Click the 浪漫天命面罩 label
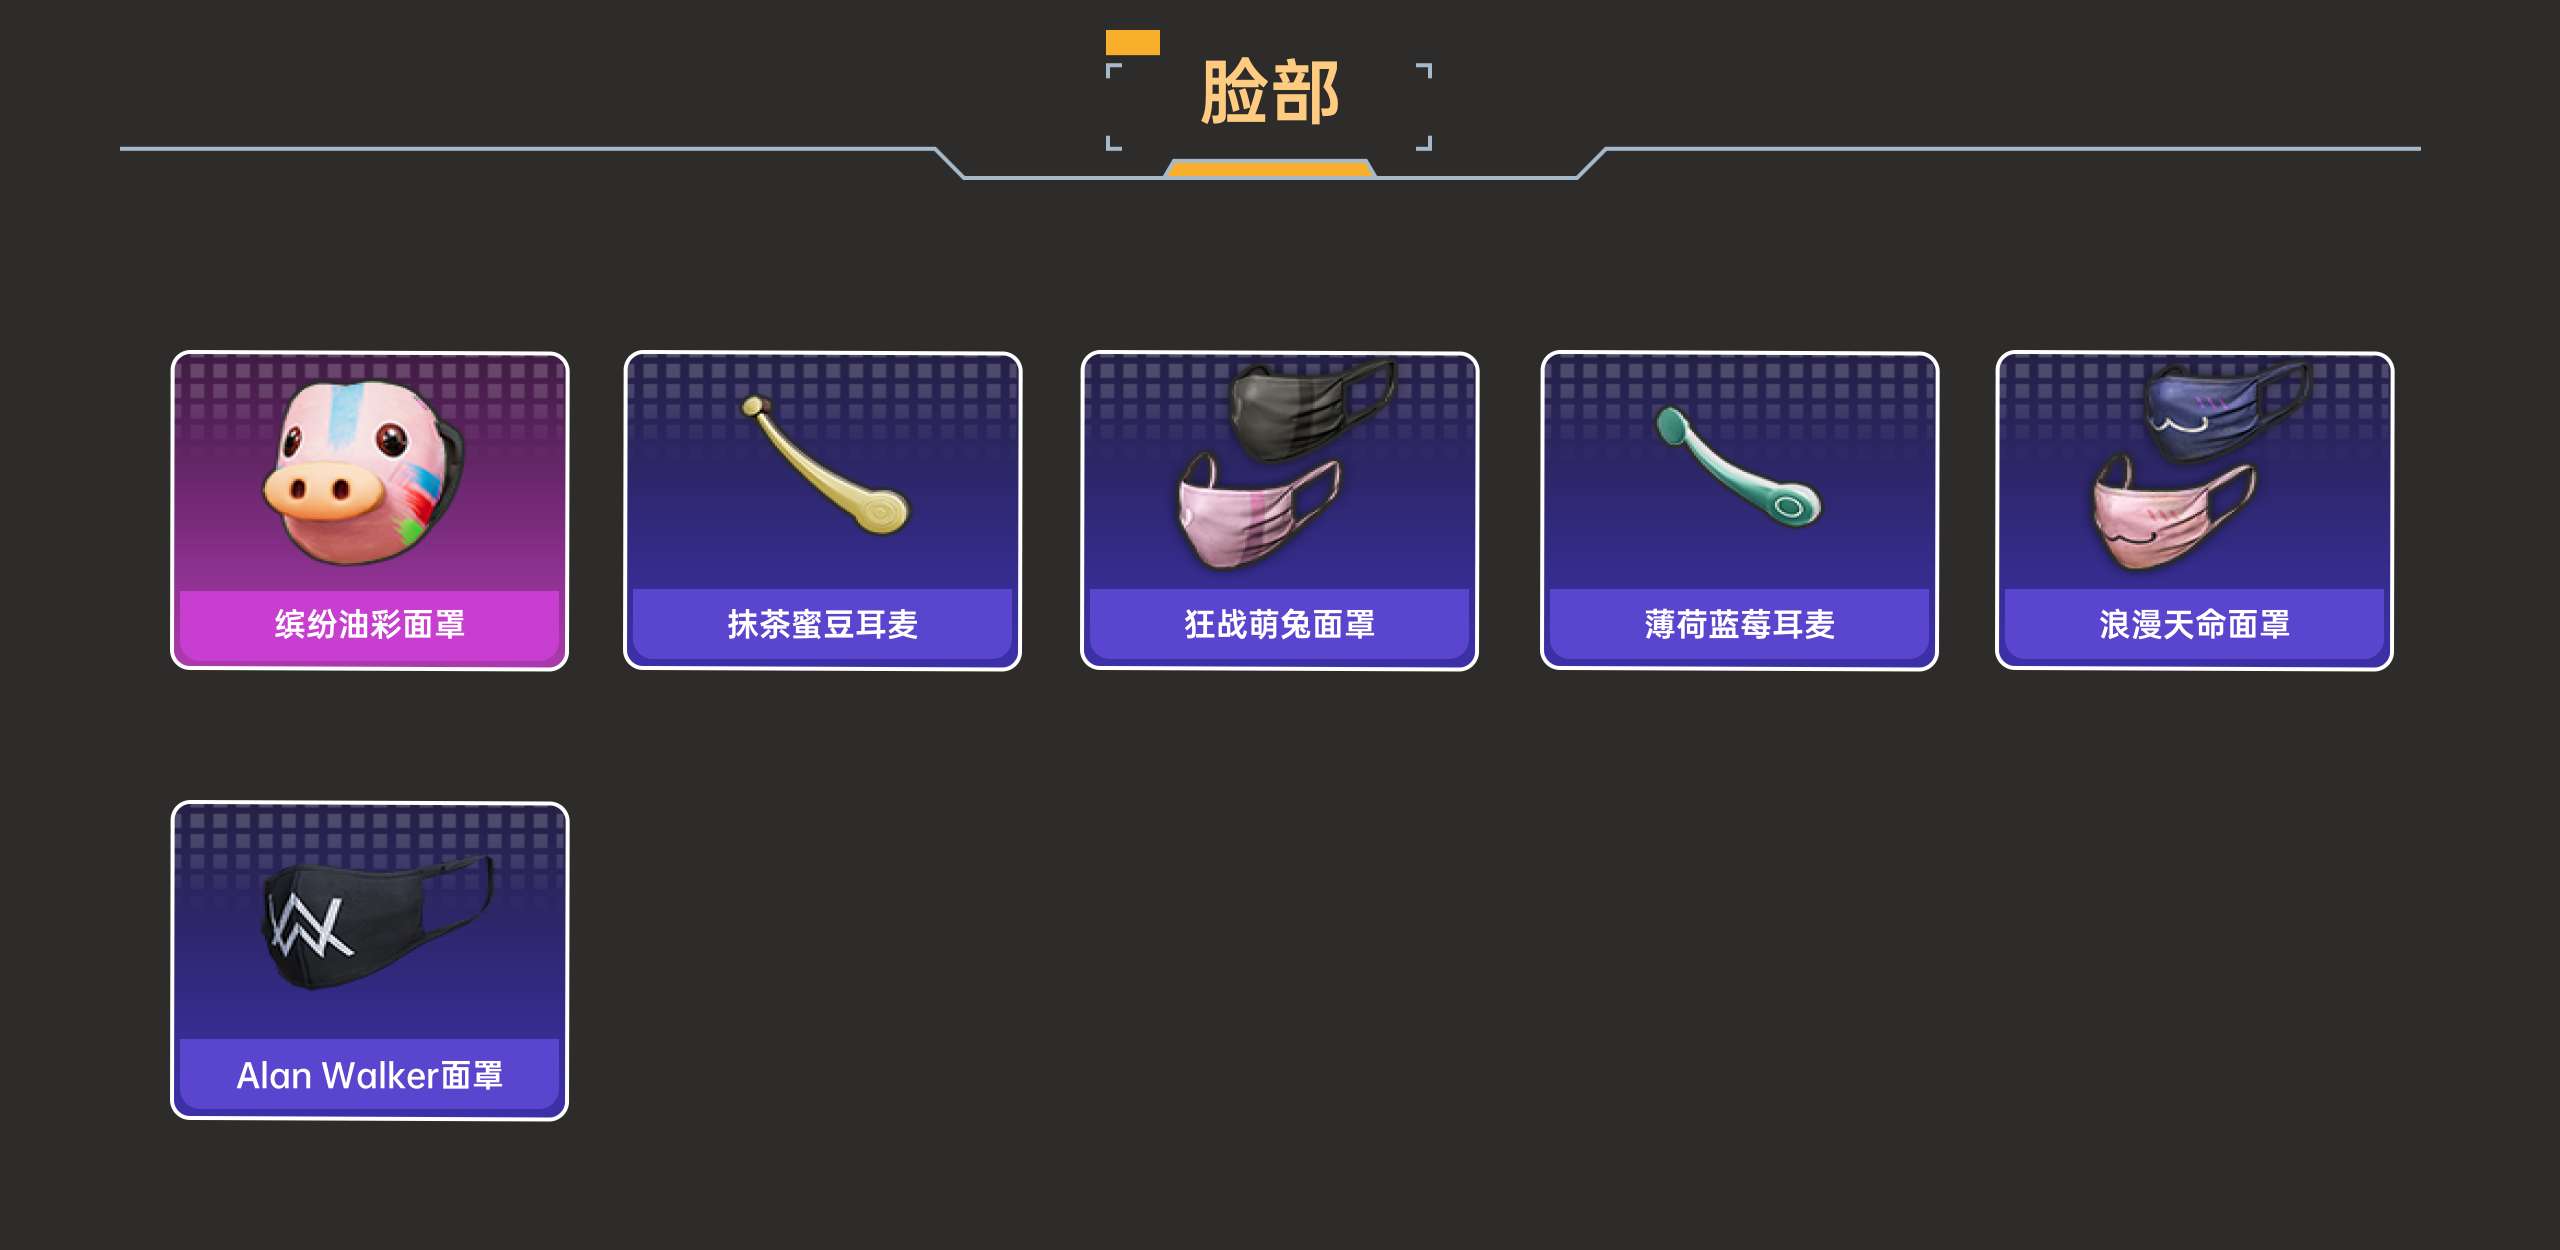The image size is (2560, 1250). coord(2195,624)
